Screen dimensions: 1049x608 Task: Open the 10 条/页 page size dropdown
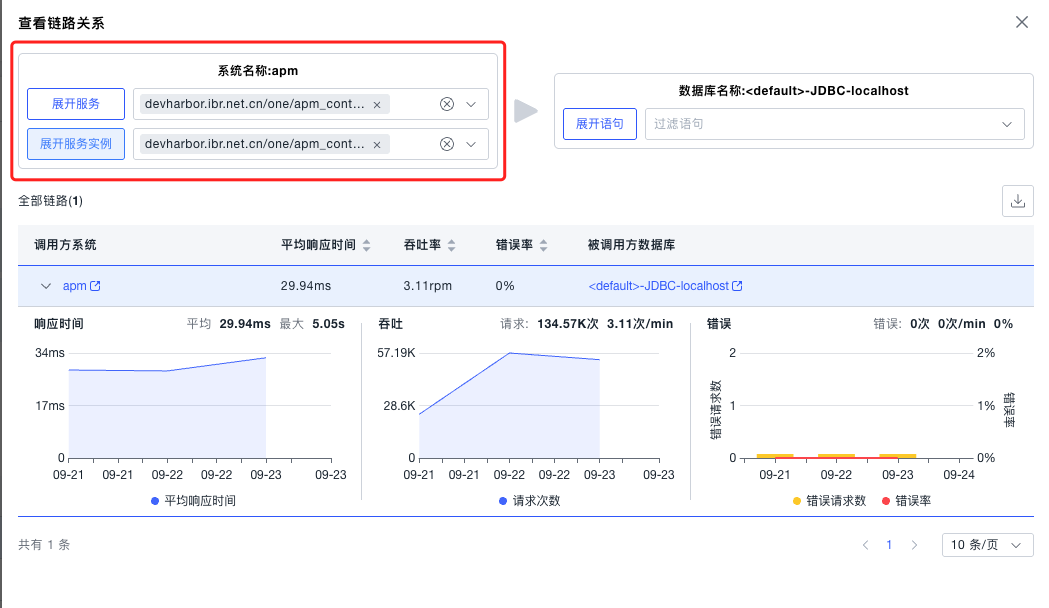tap(987, 545)
